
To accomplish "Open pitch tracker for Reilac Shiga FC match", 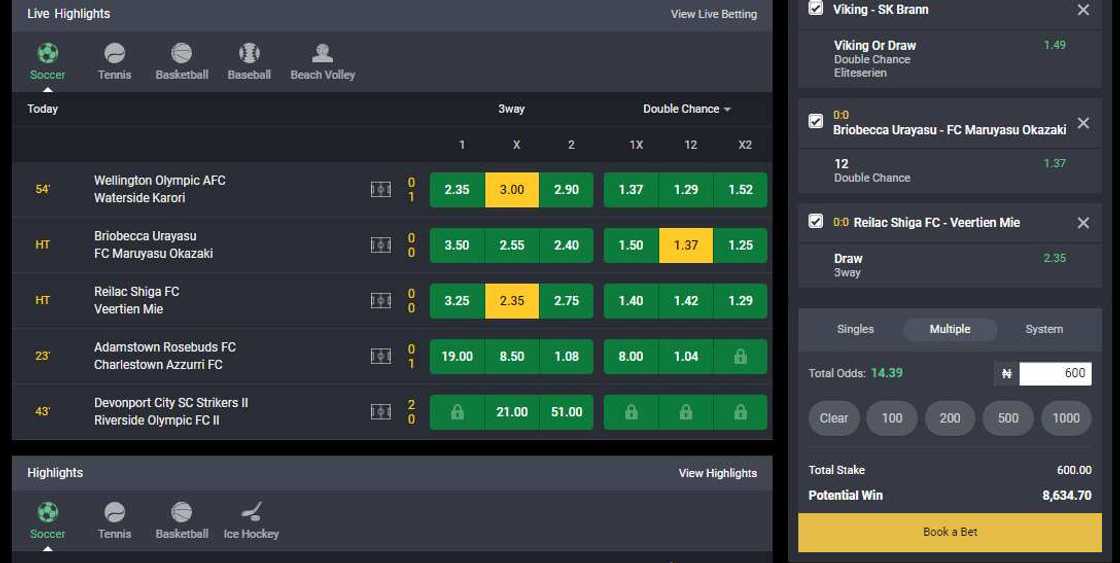I will coord(381,301).
